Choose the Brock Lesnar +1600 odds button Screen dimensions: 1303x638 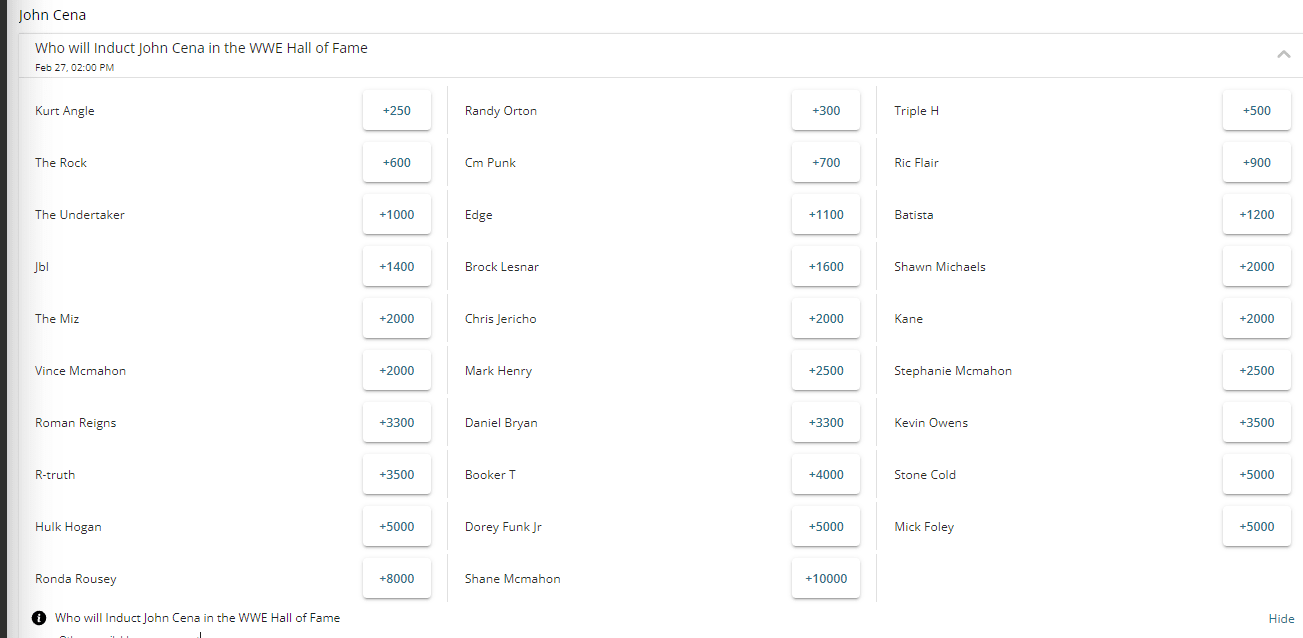coord(826,267)
